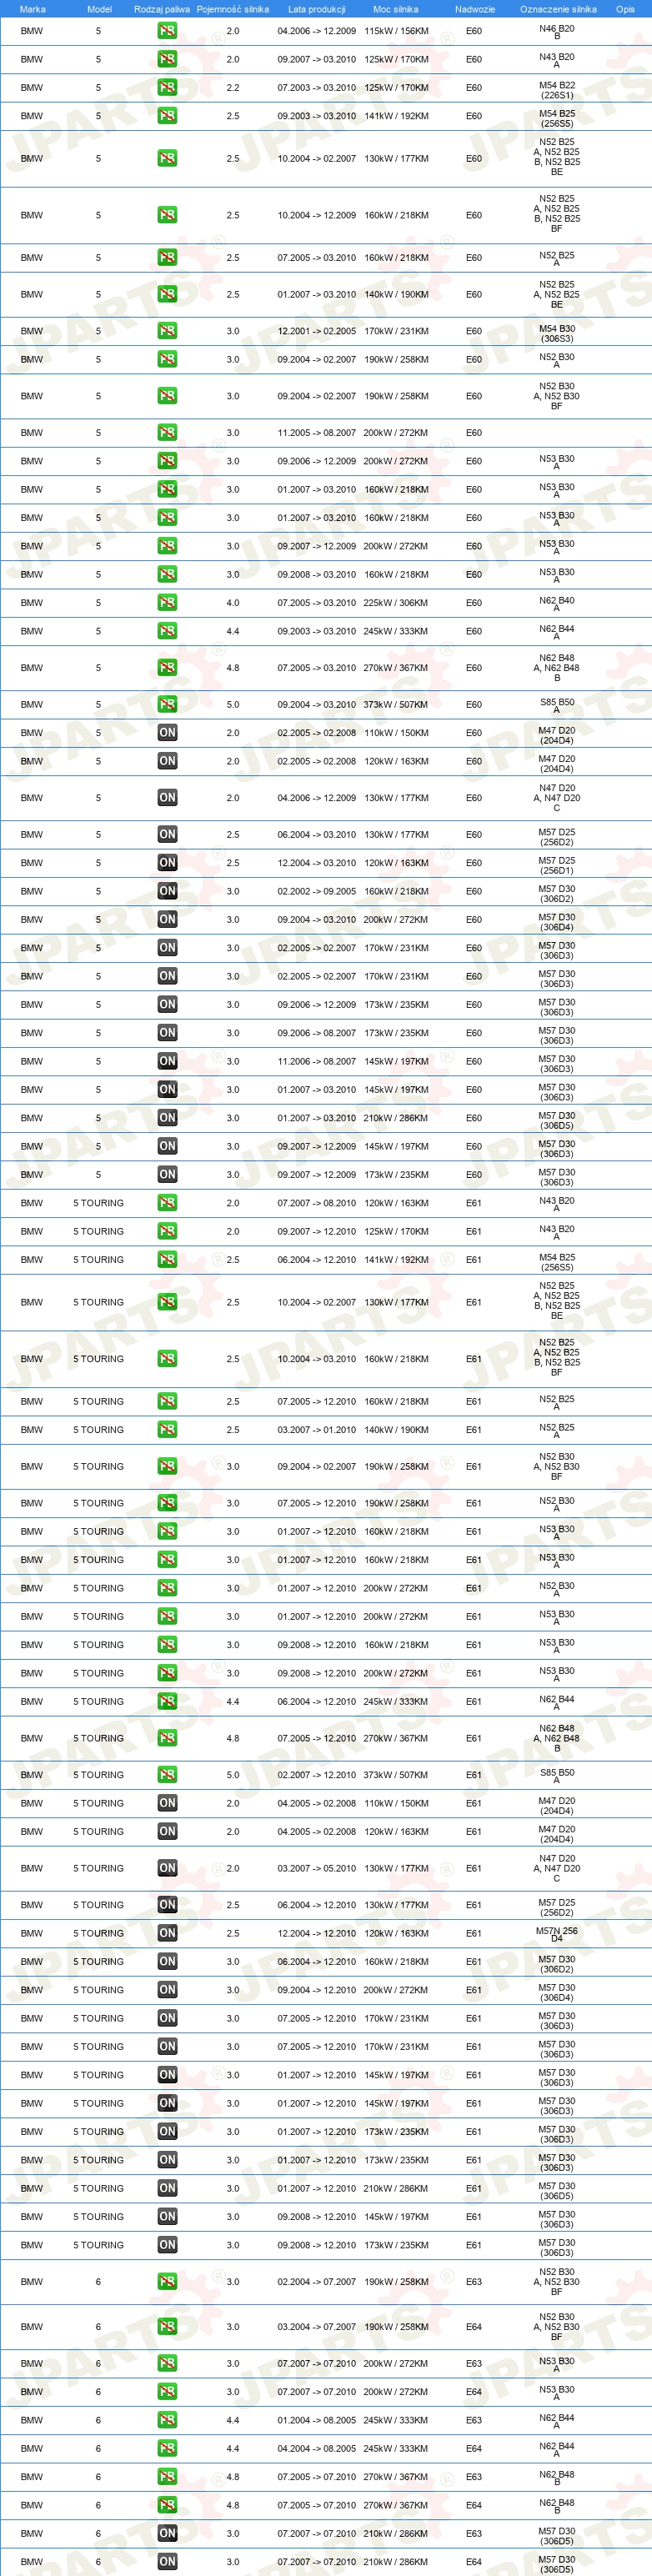Image resolution: width=652 pixels, height=2576 pixels.
Task: Click diesel ON icon in model 6 E63 210kW row
Action: tap(167, 2533)
